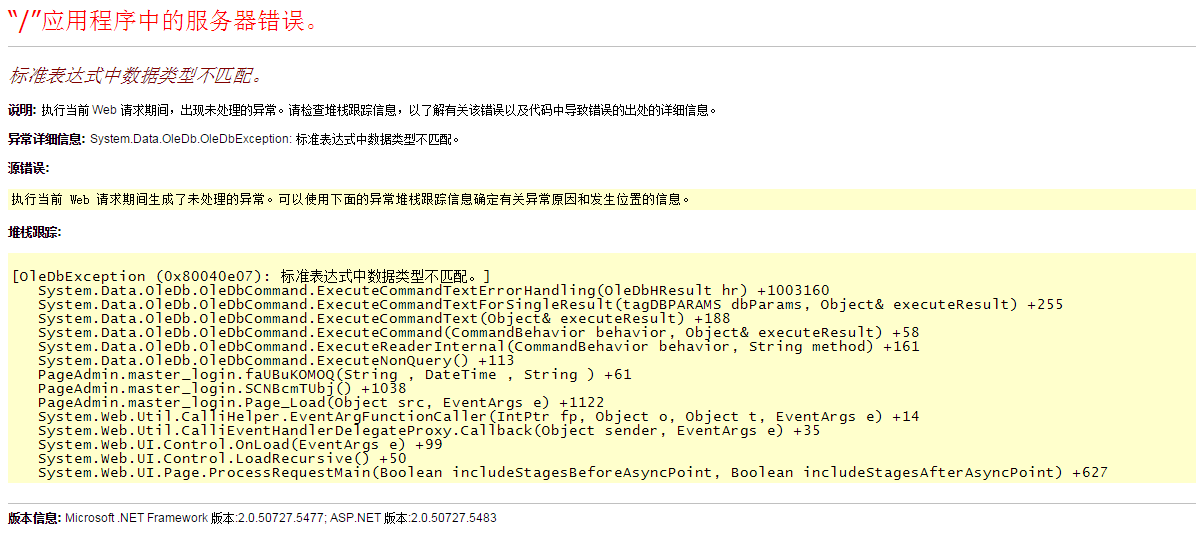Click the ExecuteCommandTextForSingleResult stack trace line

(550, 304)
